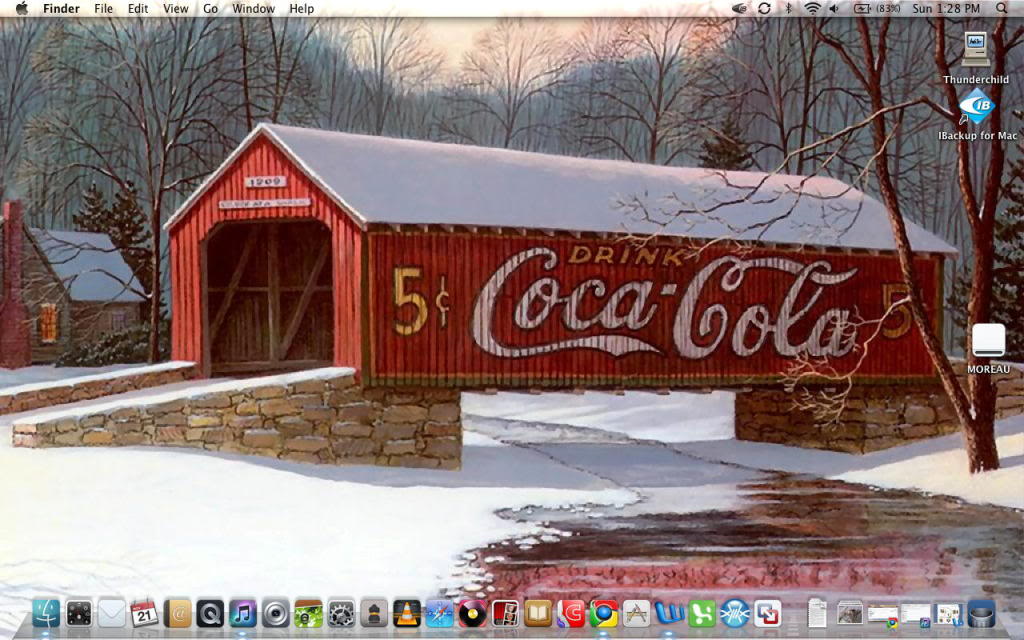
Task: Open Spotlight search magnifier
Action: pos(1001,8)
